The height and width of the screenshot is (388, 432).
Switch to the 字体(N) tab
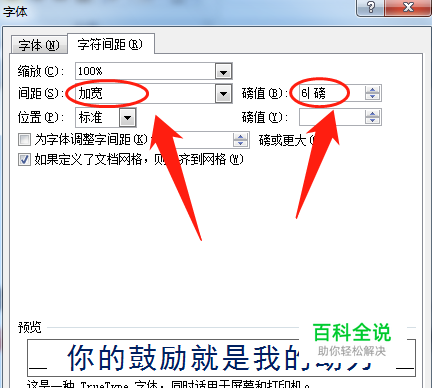coord(39,45)
